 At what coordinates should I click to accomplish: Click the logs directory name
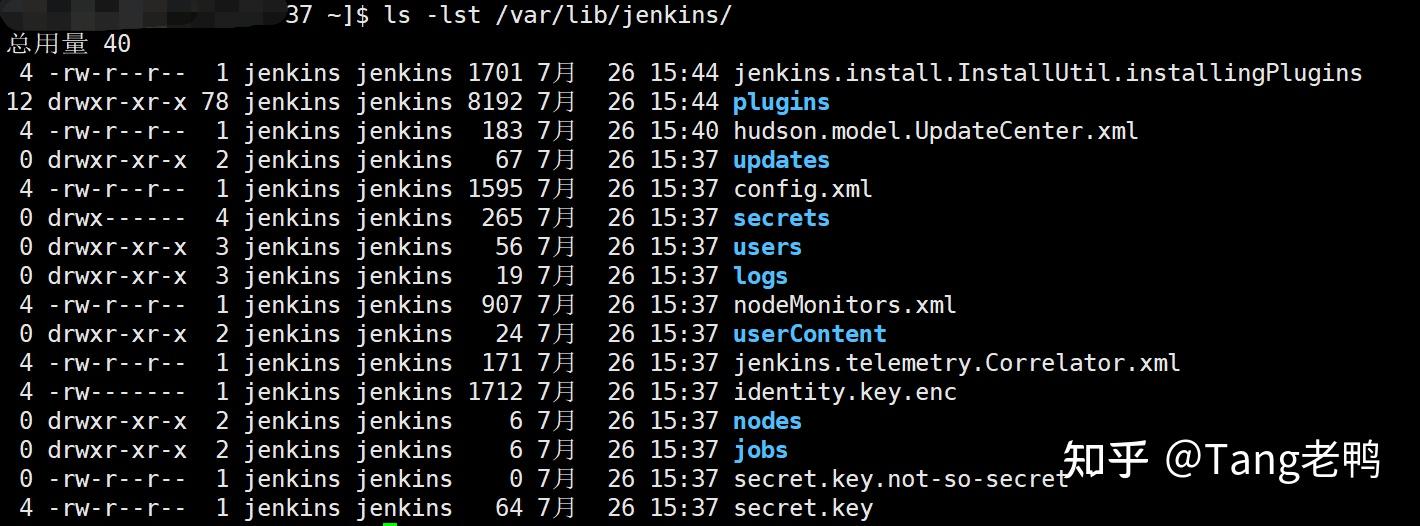[x=760, y=276]
